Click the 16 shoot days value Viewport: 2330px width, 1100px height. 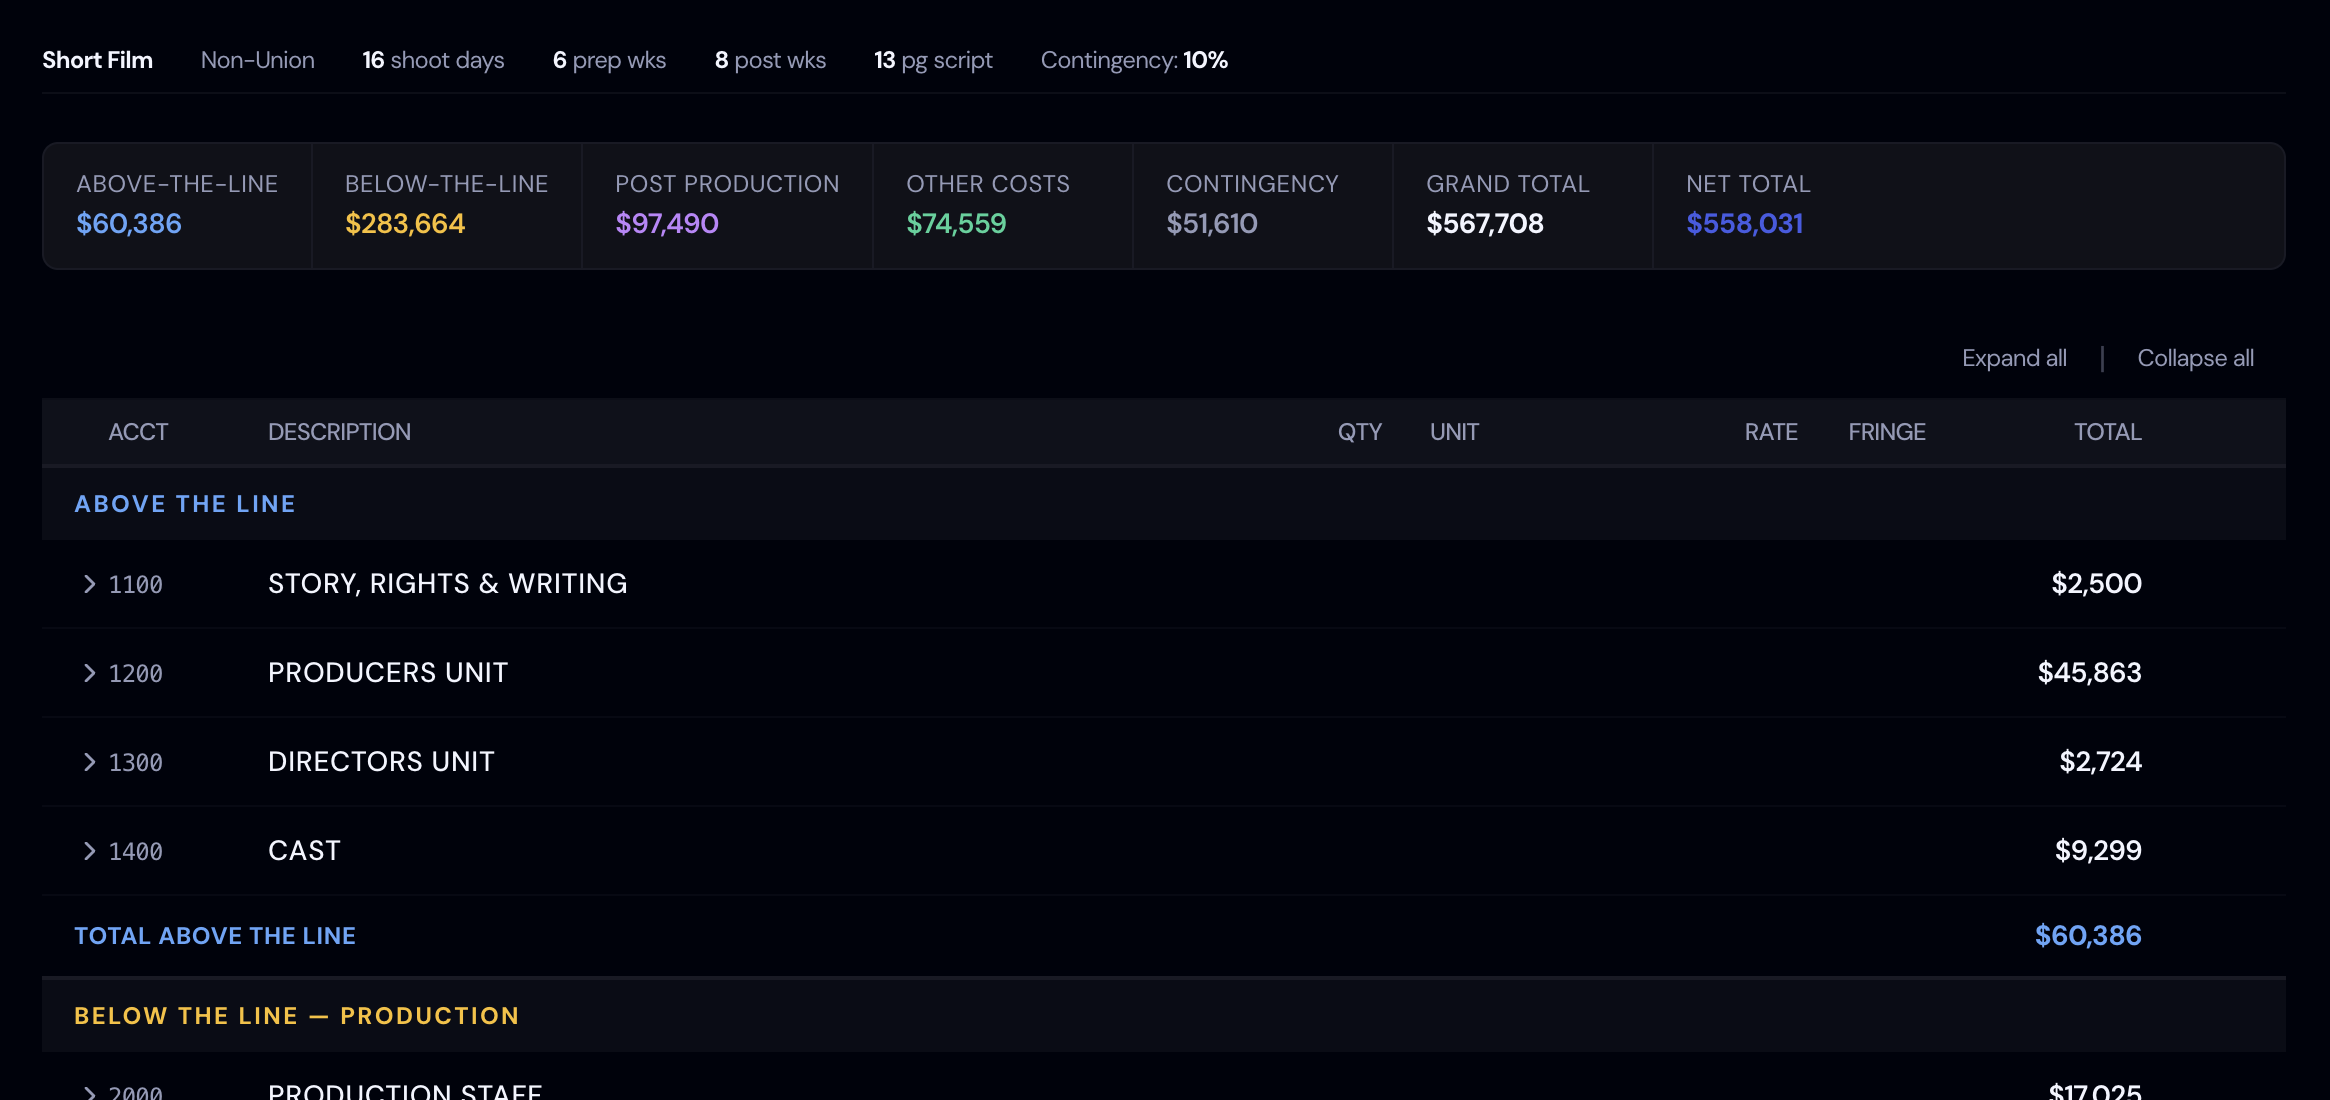pyautogui.click(x=432, y=60)
